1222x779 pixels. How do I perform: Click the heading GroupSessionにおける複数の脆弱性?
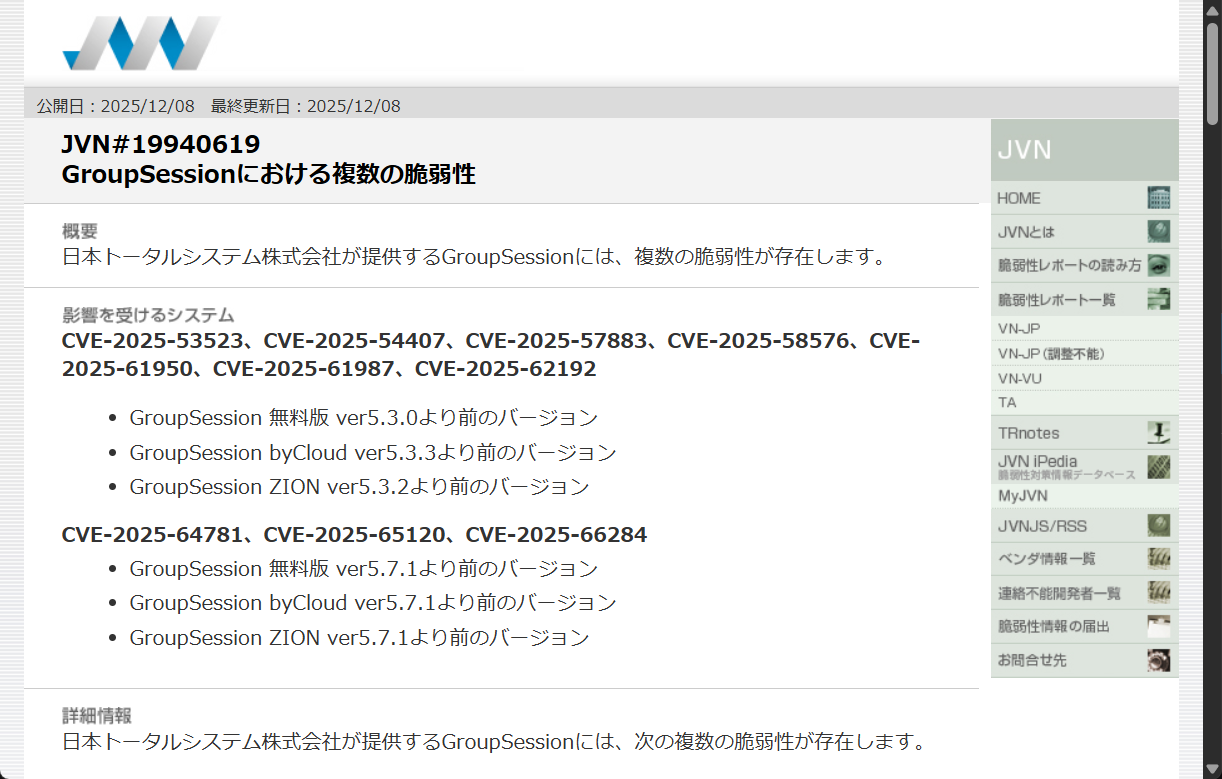(268, 175)
